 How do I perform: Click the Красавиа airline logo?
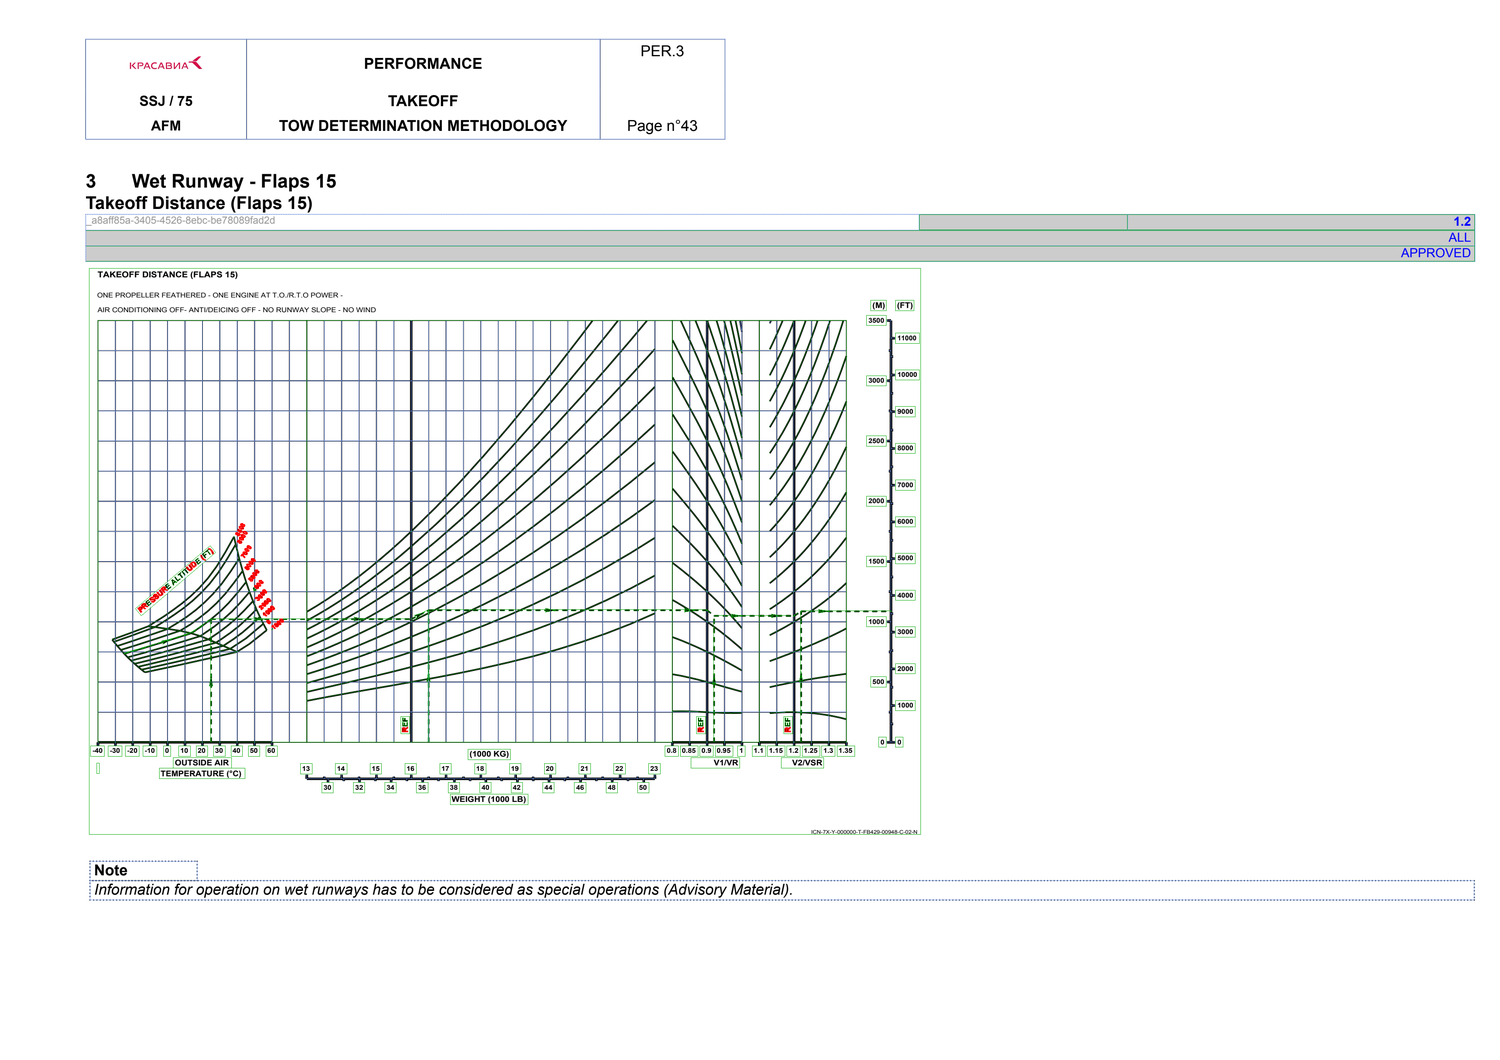point(166,64)
